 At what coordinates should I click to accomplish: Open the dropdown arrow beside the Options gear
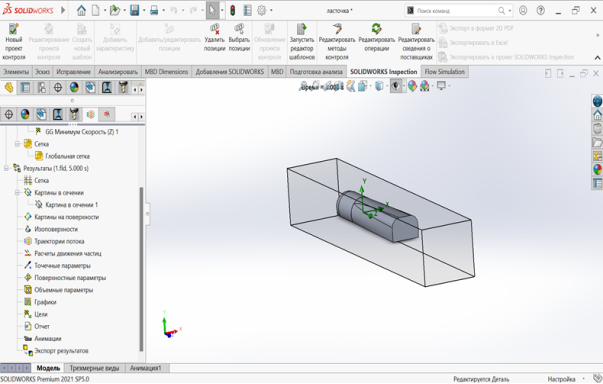point(271,10)
